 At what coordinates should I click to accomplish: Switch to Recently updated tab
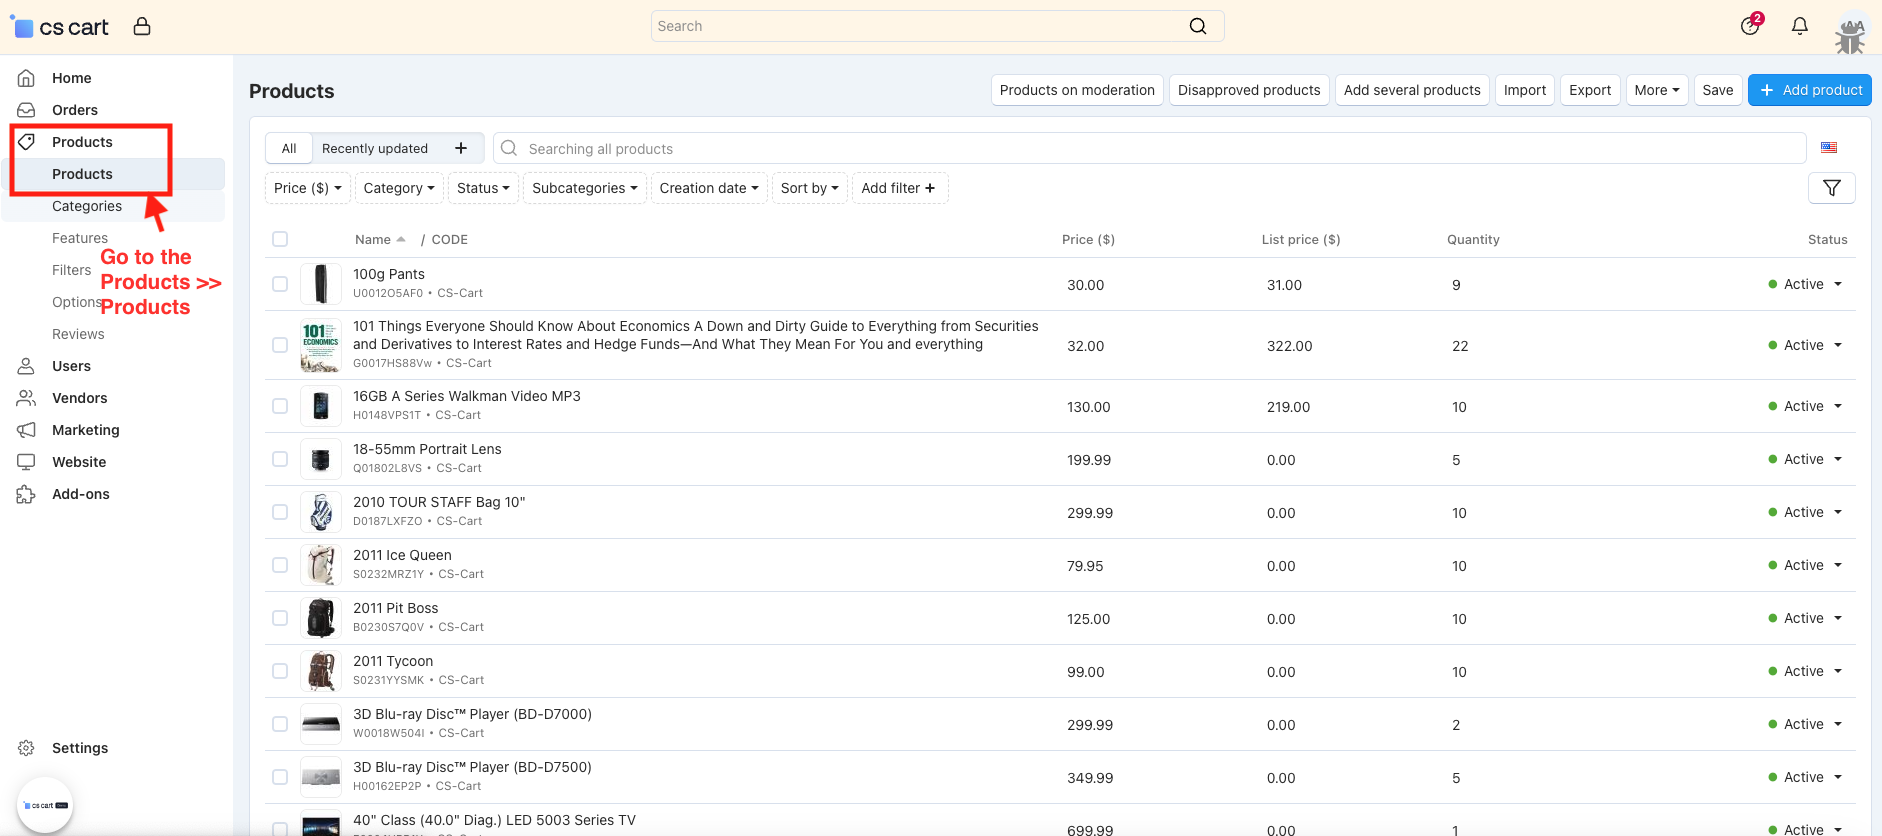point(375,148)
